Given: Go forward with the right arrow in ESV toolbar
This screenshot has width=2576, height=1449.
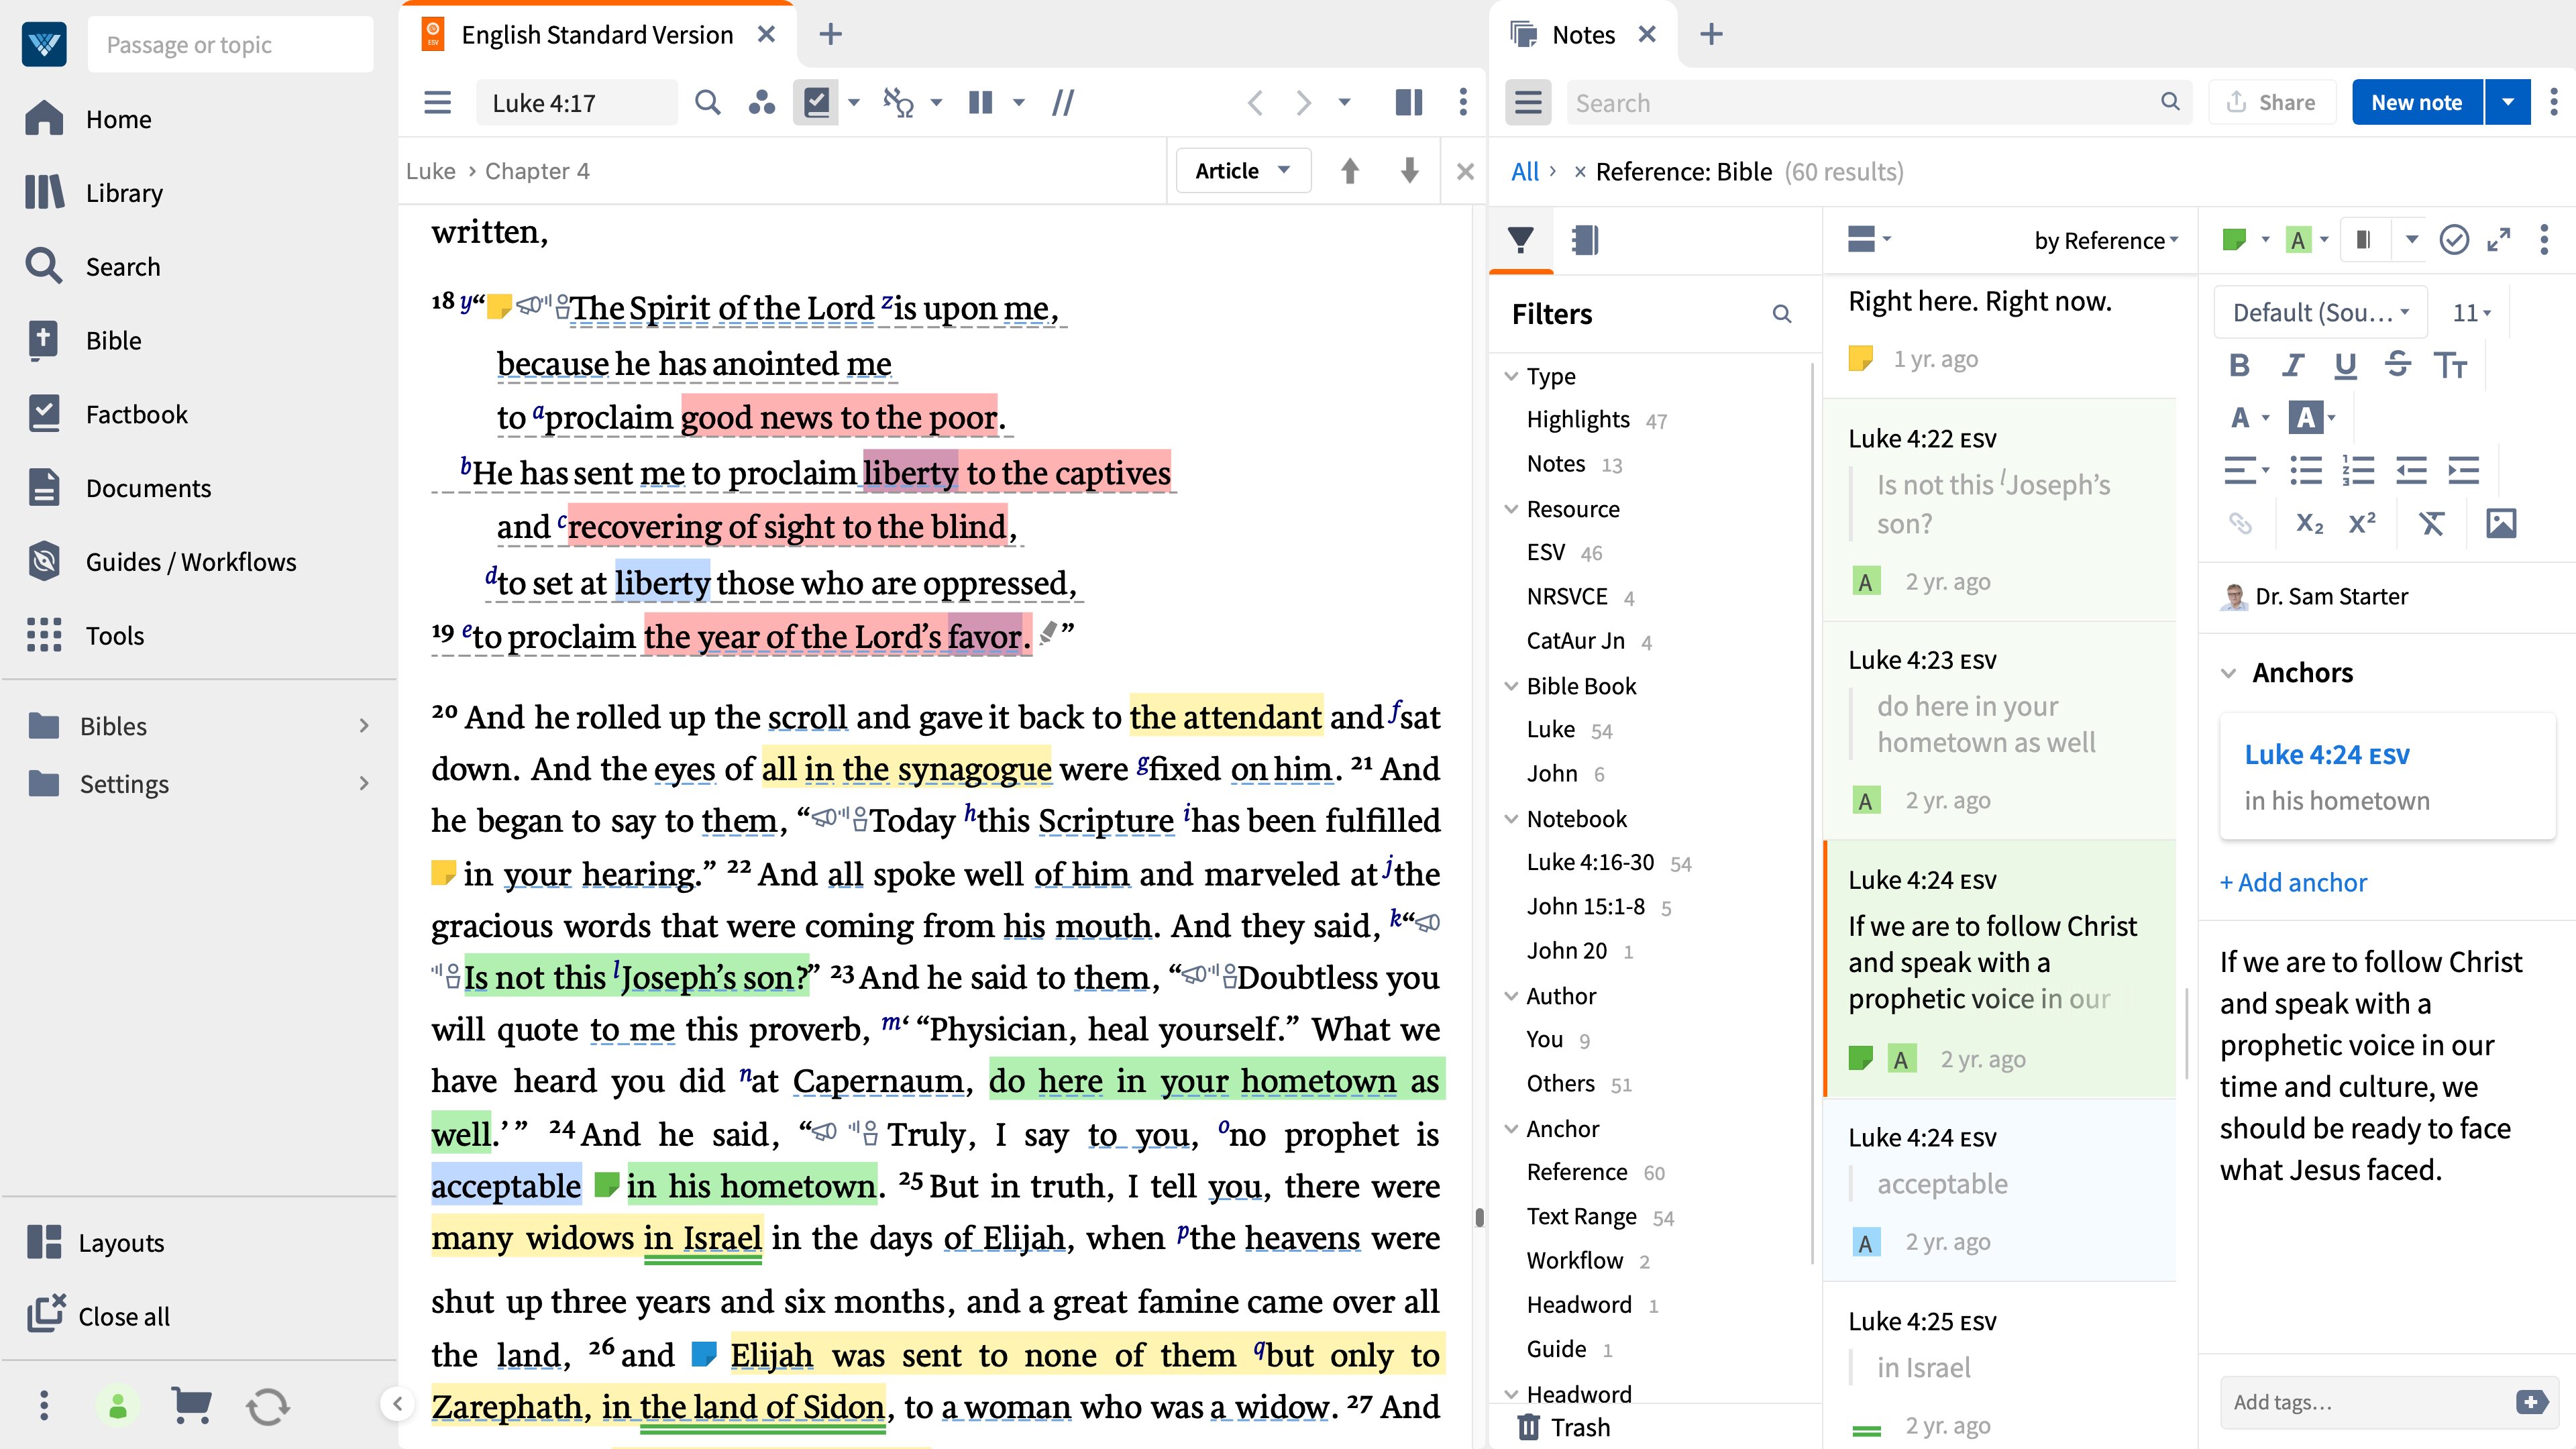Looking at the screenshot, I should tap(1302, 102).
